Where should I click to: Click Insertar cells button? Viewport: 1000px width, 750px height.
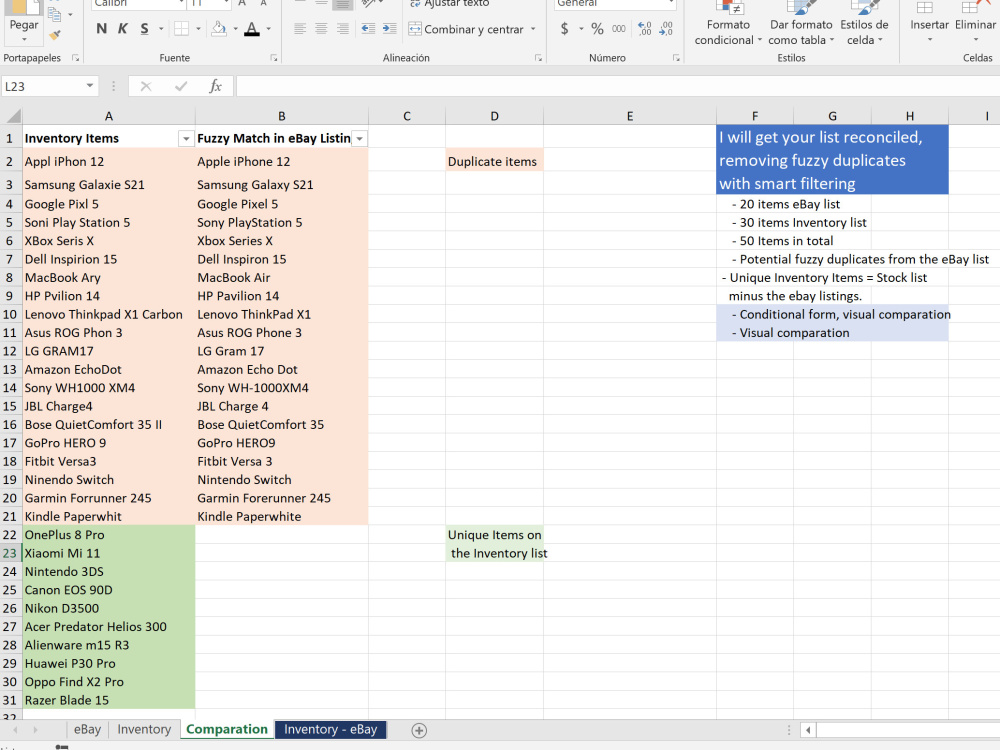click(929, 23)
